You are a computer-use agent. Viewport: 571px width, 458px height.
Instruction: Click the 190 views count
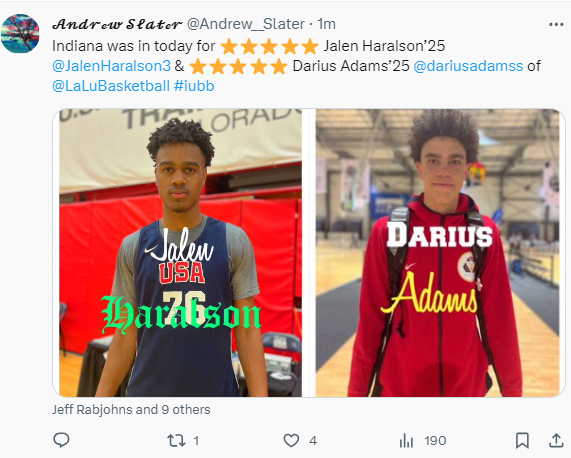(435, 441)
